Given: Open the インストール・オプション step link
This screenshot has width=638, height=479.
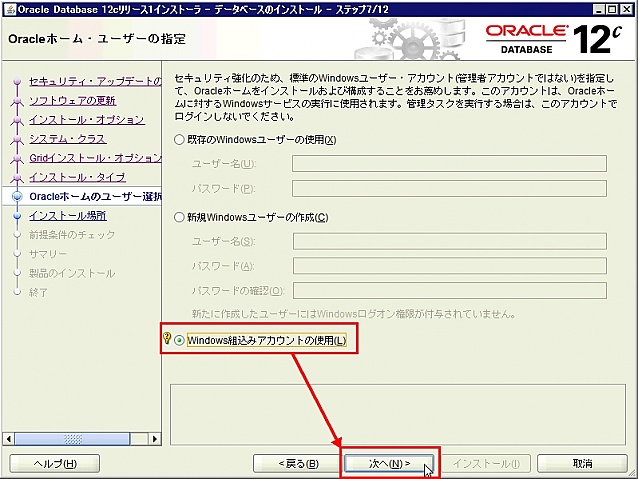Looking at the screenshot, I should point(87,120).
